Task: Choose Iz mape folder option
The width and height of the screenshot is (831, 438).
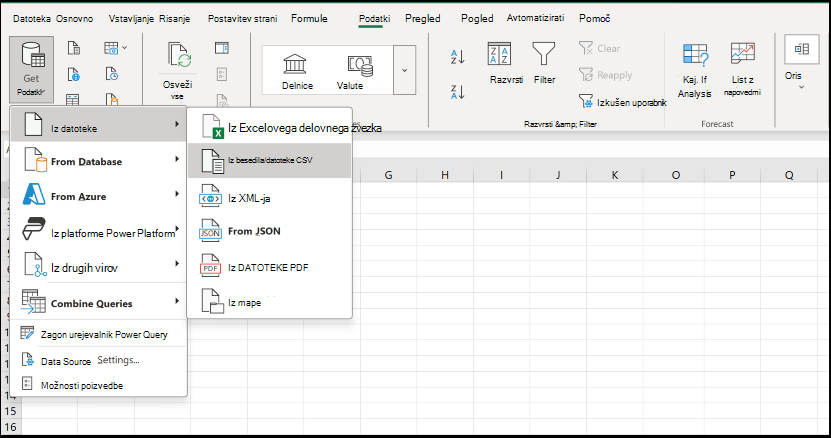Action: point(270,302)
